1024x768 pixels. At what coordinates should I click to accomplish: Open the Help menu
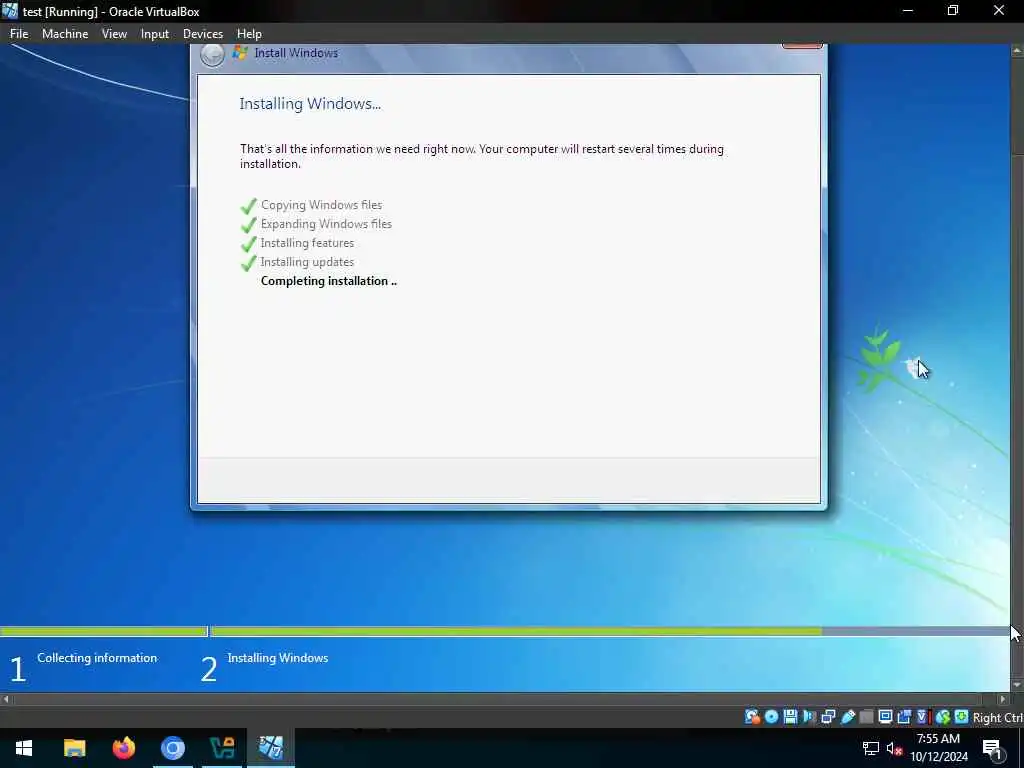249,34
